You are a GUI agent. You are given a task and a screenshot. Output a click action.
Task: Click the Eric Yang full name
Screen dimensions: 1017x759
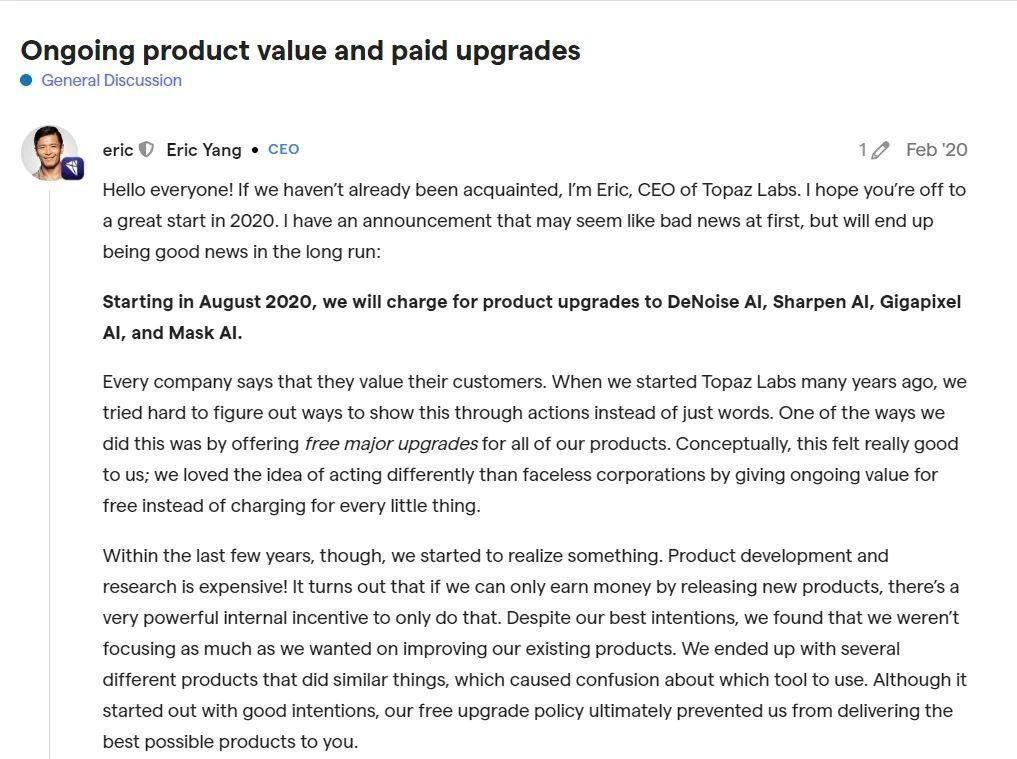[204, 150]
